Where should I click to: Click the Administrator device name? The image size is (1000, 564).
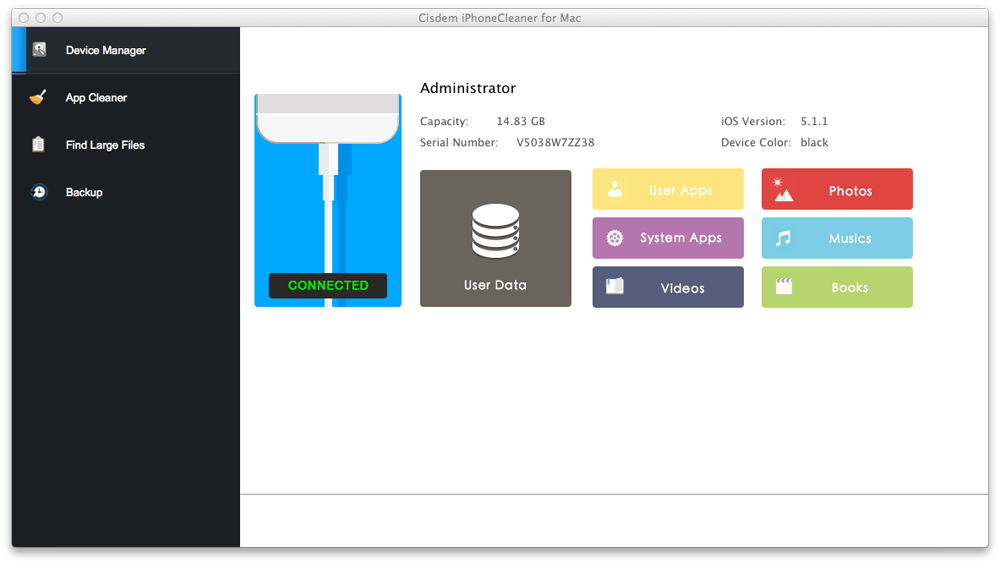pyautogui.click(x=467, y=88)
